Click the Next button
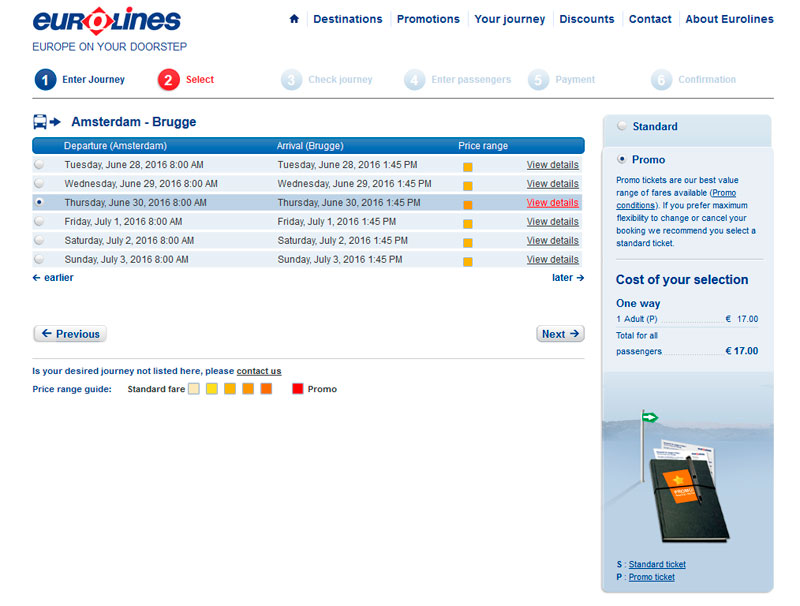This screenshot has width=800, height=606. [x=560, y=334]
